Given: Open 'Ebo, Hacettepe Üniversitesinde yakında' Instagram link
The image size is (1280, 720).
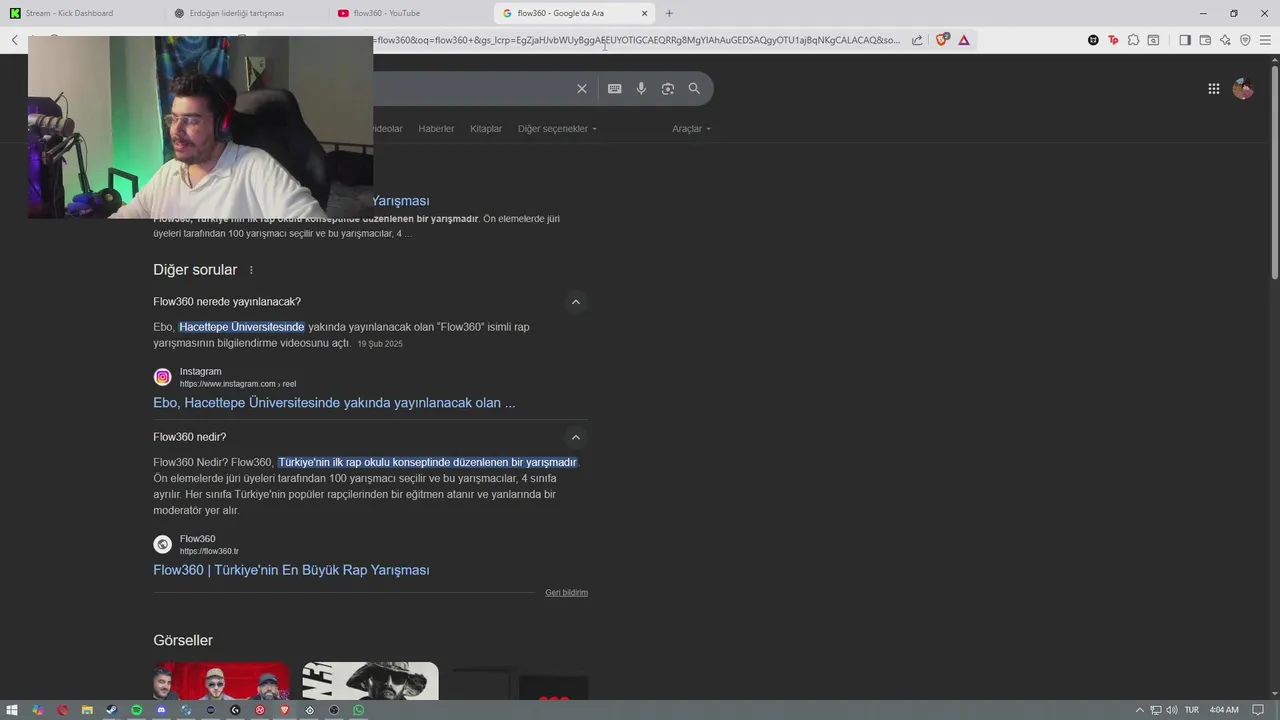Looking at the screenshot, I should coord(334,403).
